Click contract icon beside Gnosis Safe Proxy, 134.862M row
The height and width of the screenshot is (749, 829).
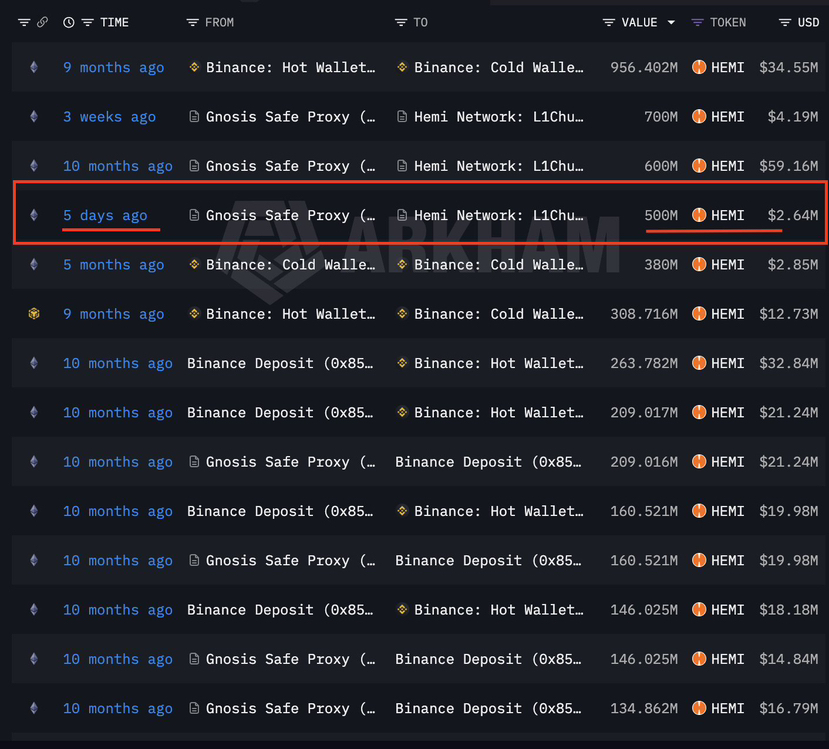(194, 708)
